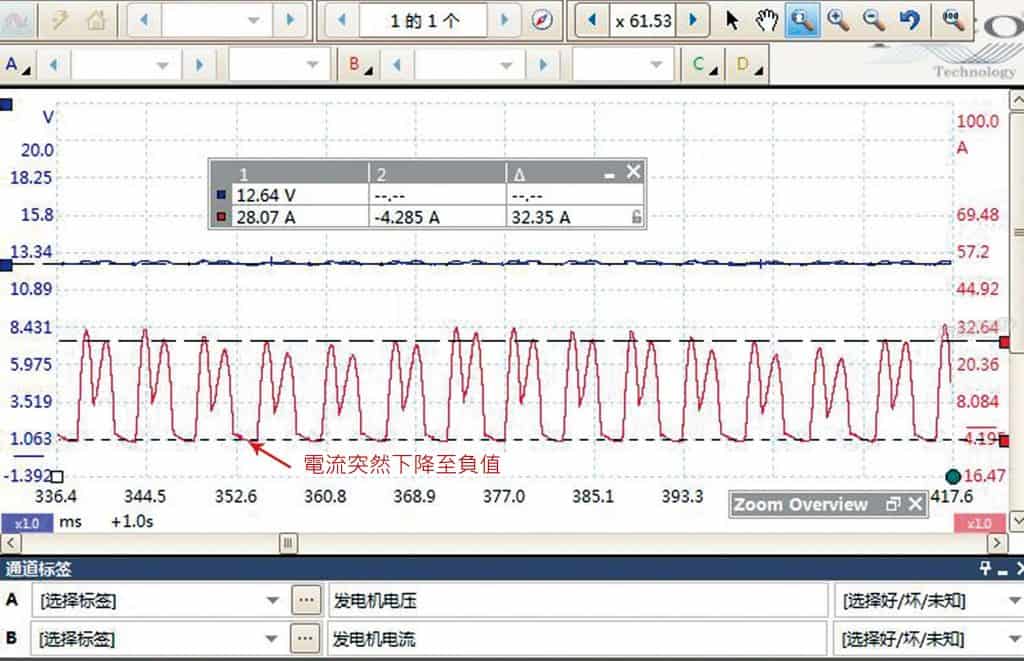Image resolution: width=1024 pixels, height=661 pixels.
Task: Select the arrow pointer tool
Action: coord(732,21)
